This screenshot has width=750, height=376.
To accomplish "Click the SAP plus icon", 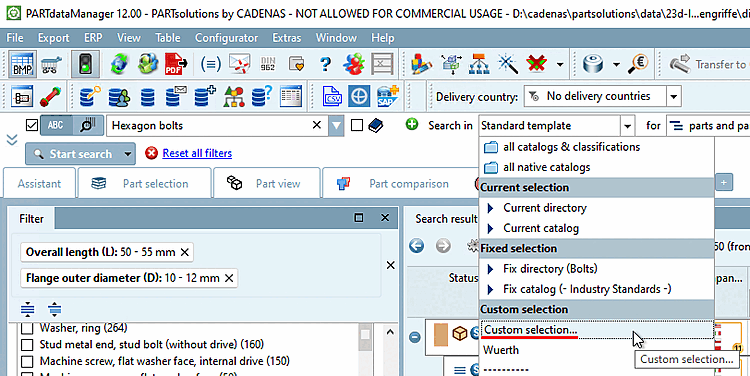I will coord(387,96).
